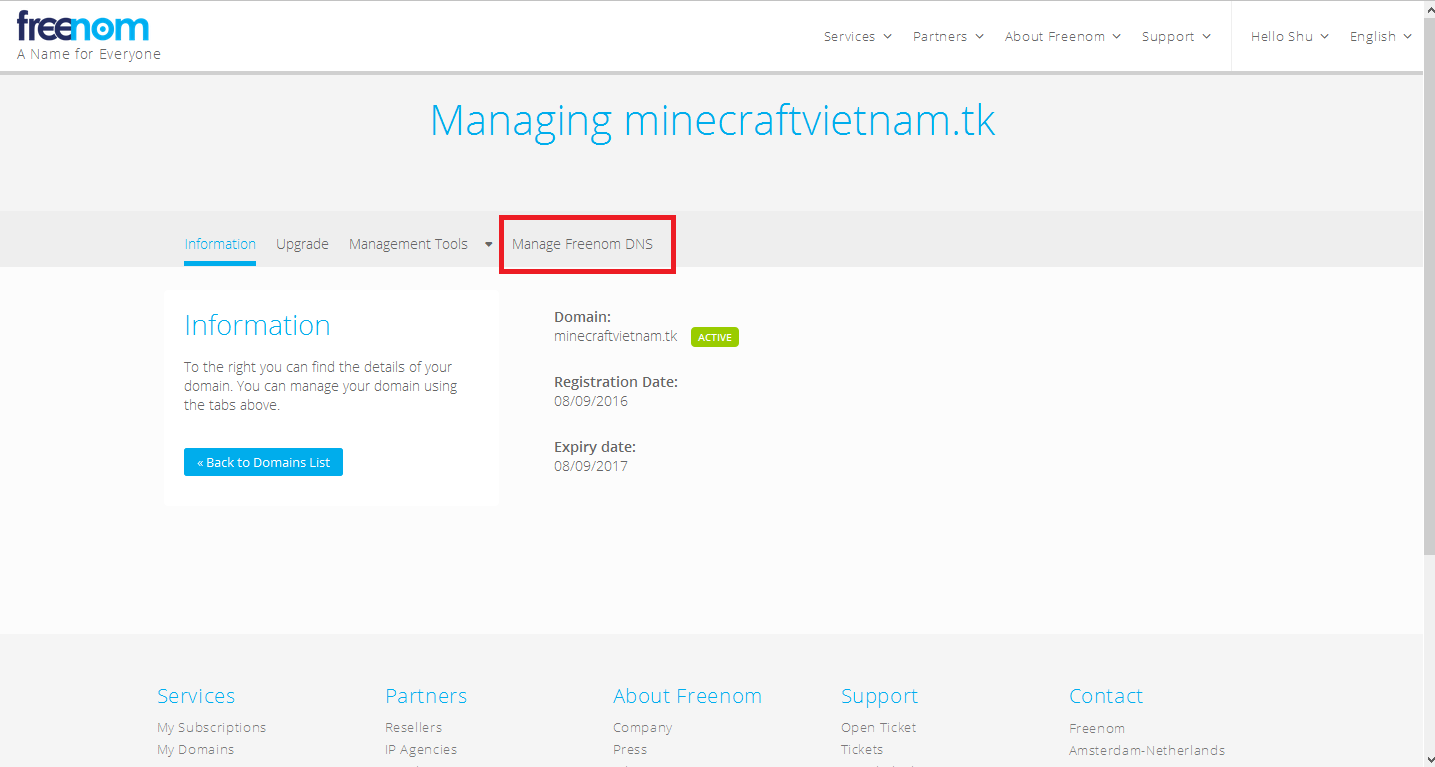
Task: Click Freenom under the Contact footer heading
Action: coord(1097,728)
